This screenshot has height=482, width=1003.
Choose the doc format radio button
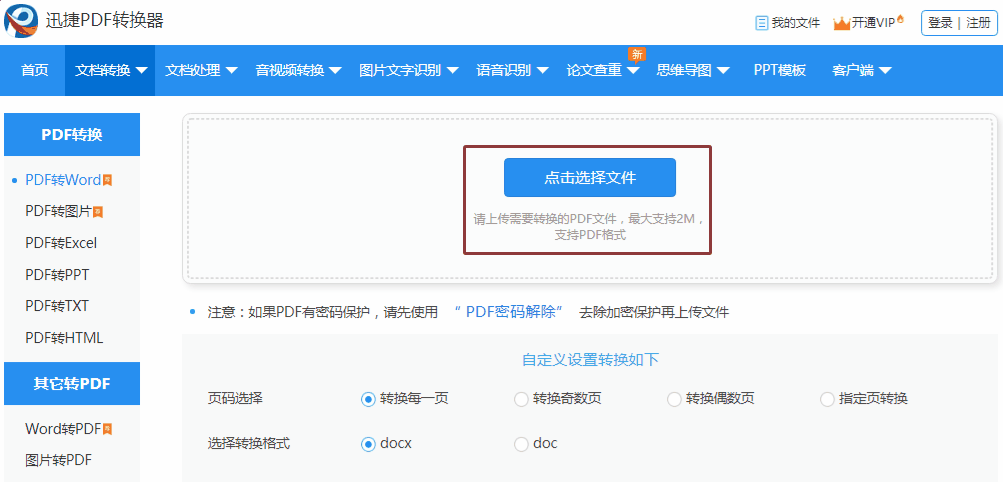521,444
